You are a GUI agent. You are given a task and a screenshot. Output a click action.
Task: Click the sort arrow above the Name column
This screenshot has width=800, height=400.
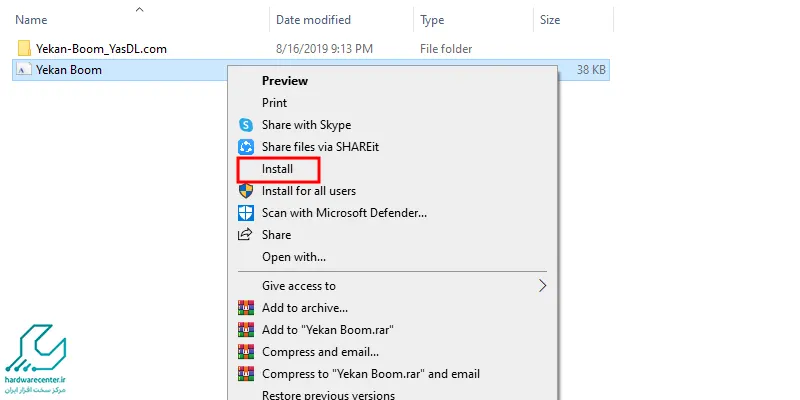139,9
